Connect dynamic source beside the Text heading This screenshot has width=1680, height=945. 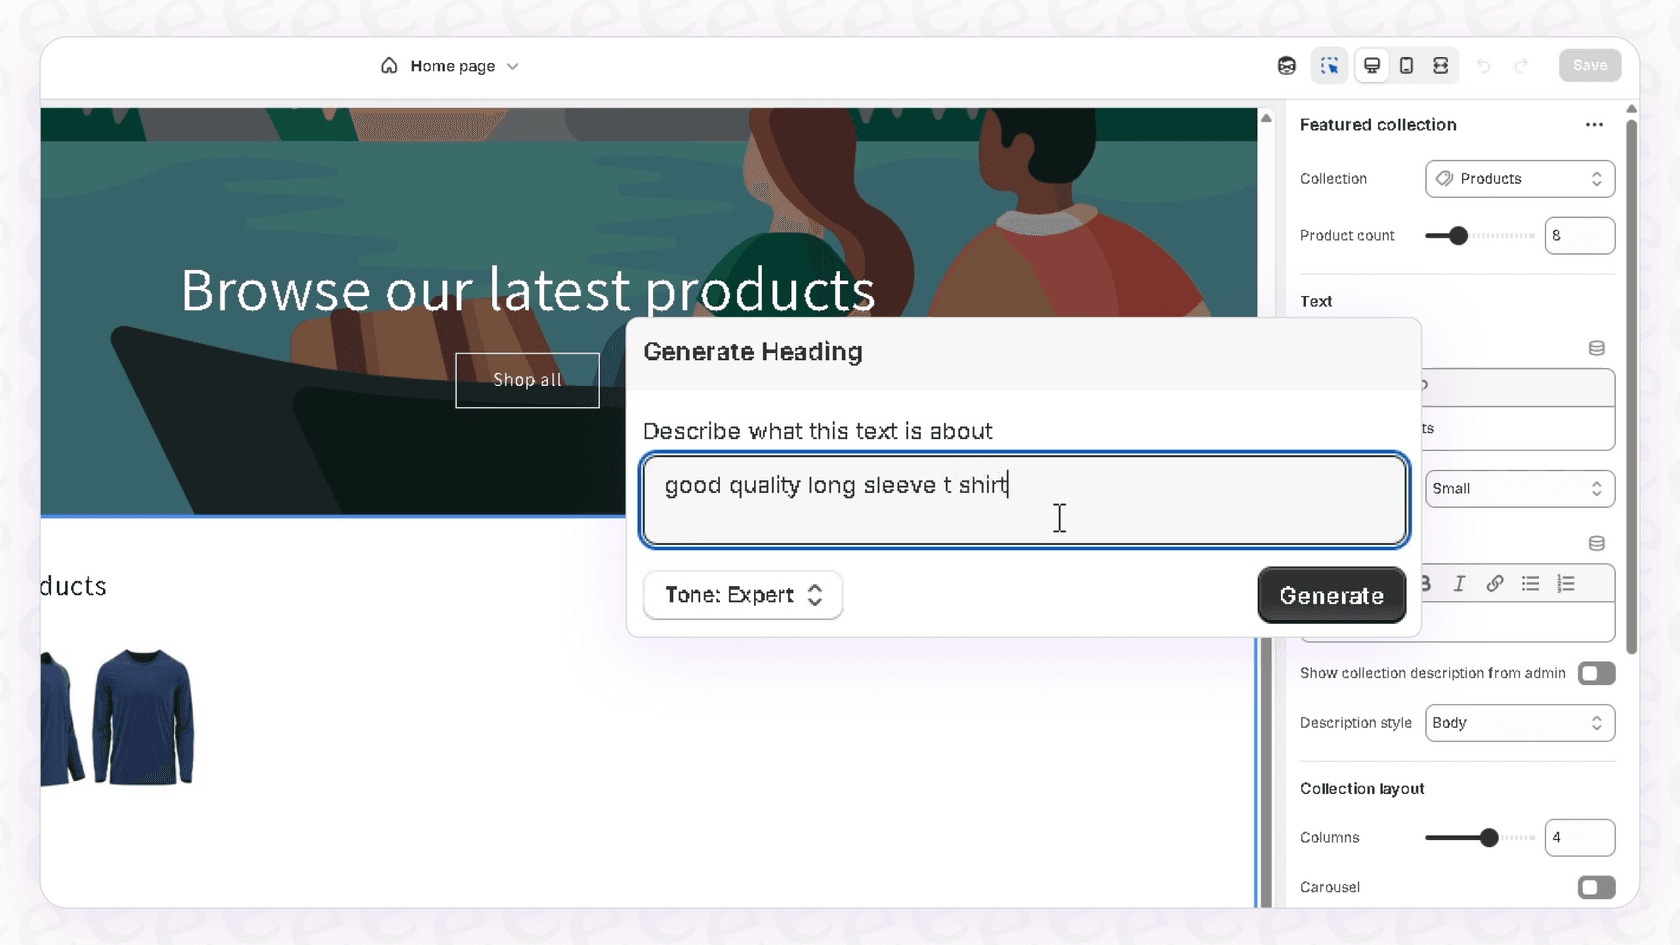(x=1597, y=348)
